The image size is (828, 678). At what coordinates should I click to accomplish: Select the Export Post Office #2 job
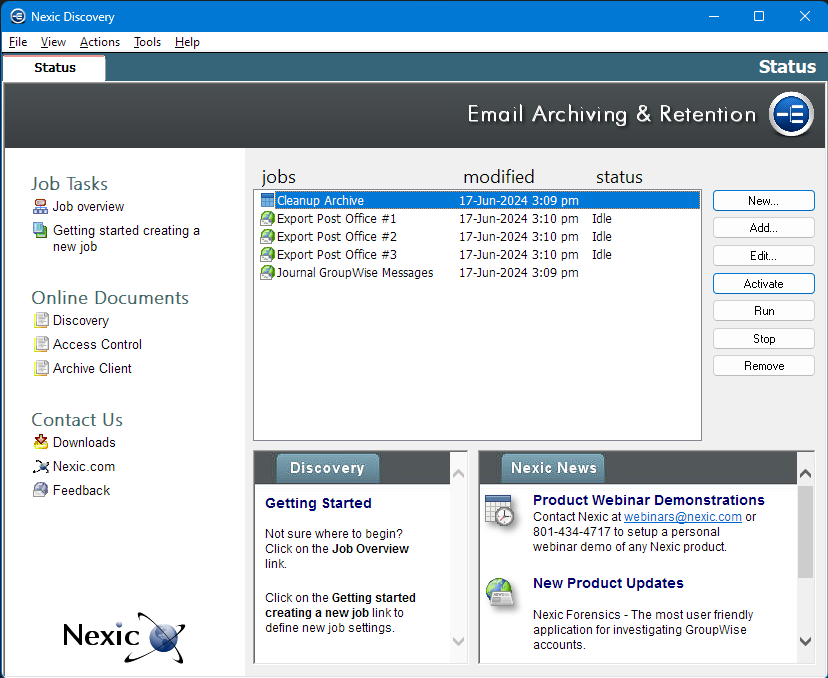tap(336, 237)
